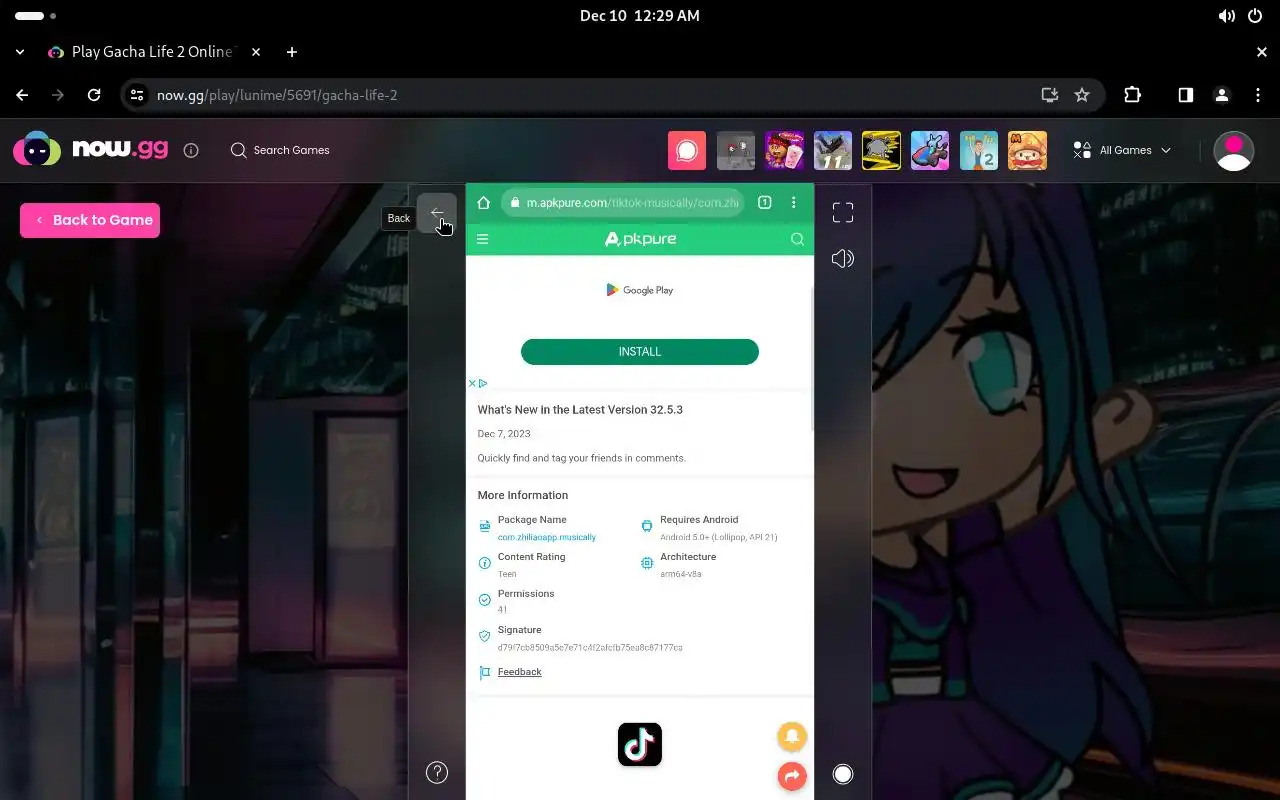The width and height of the screenshot is (1280, 800).
Task: Enter fullscreen mode for the game
Action: (x=843, y=212)
